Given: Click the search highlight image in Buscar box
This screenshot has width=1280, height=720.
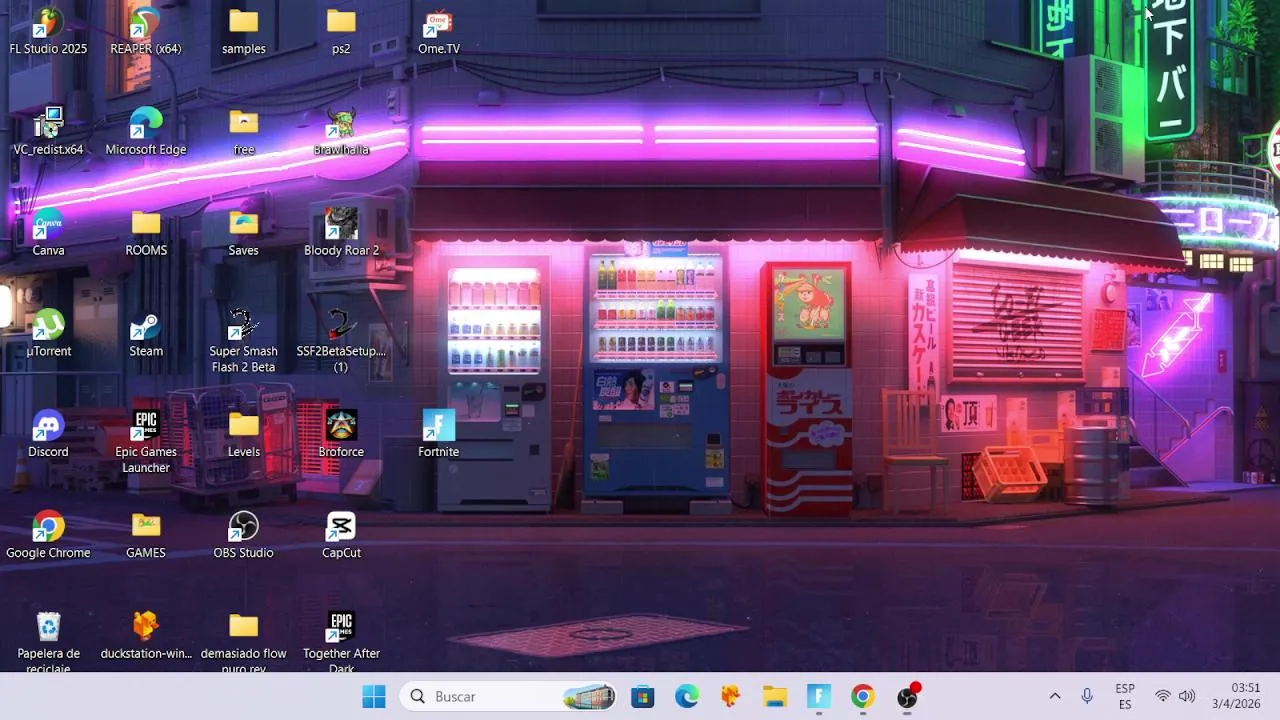Looking at the screenshot, I should point(589,697).
